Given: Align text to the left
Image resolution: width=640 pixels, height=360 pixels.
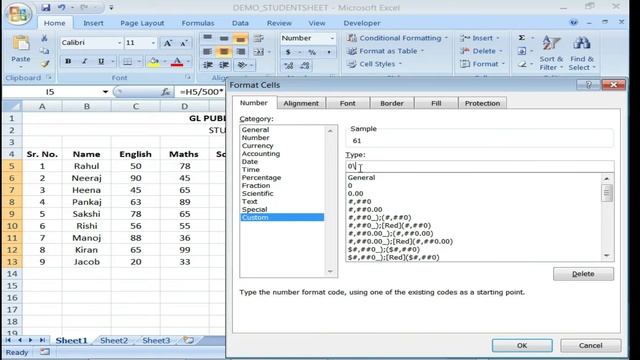Looking at the screenshot, I should pyautogui.click(x=207, y=51).
